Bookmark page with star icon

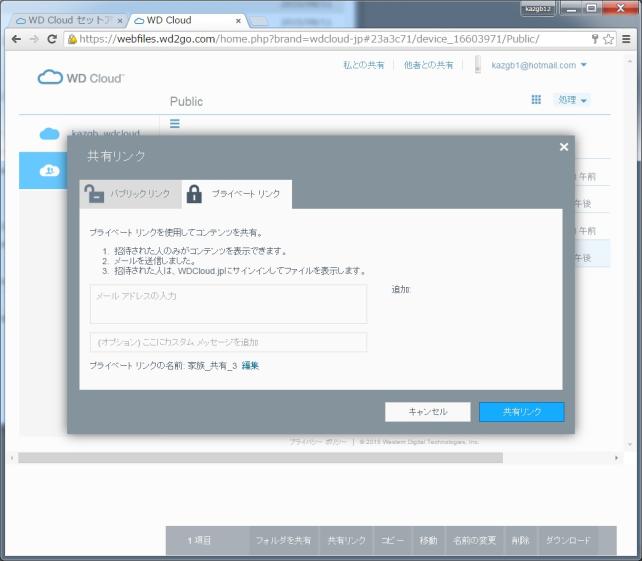pos(608,39)
